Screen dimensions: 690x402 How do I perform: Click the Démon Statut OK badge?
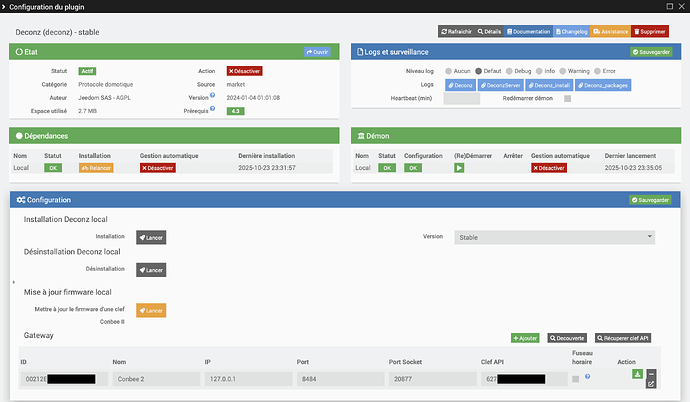(x=387, y=168)
